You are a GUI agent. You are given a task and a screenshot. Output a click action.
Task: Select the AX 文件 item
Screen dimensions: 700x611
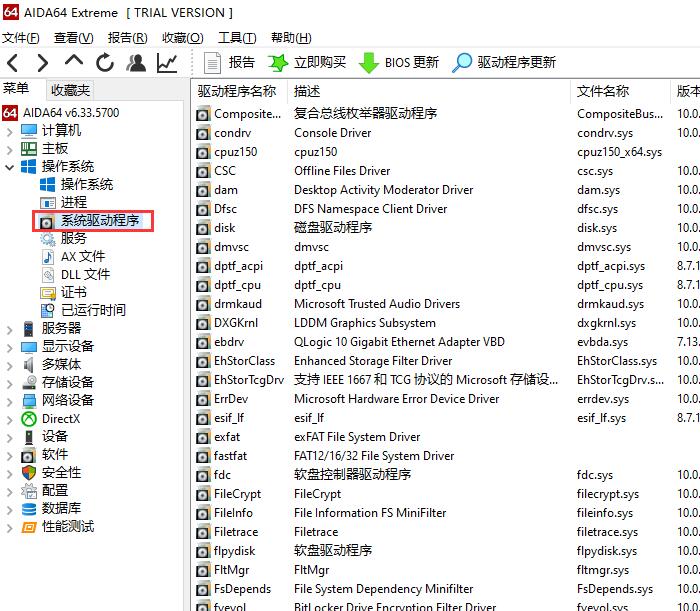coord(83,257)
